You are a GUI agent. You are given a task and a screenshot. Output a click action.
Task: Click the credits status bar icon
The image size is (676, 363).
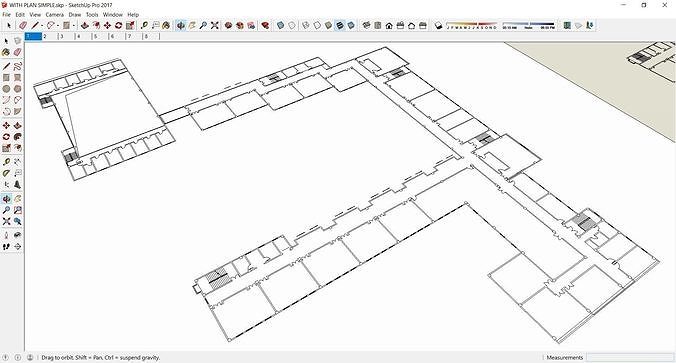coord(18,357)
